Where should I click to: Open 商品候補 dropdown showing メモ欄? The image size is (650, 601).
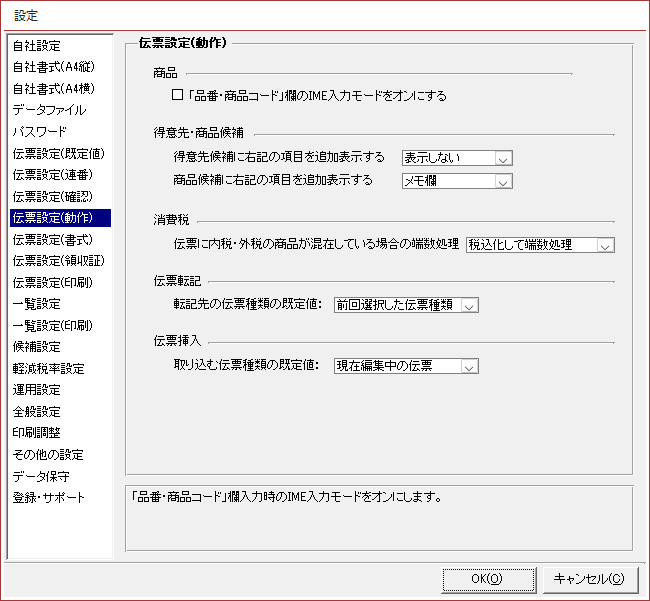(503, 181)
